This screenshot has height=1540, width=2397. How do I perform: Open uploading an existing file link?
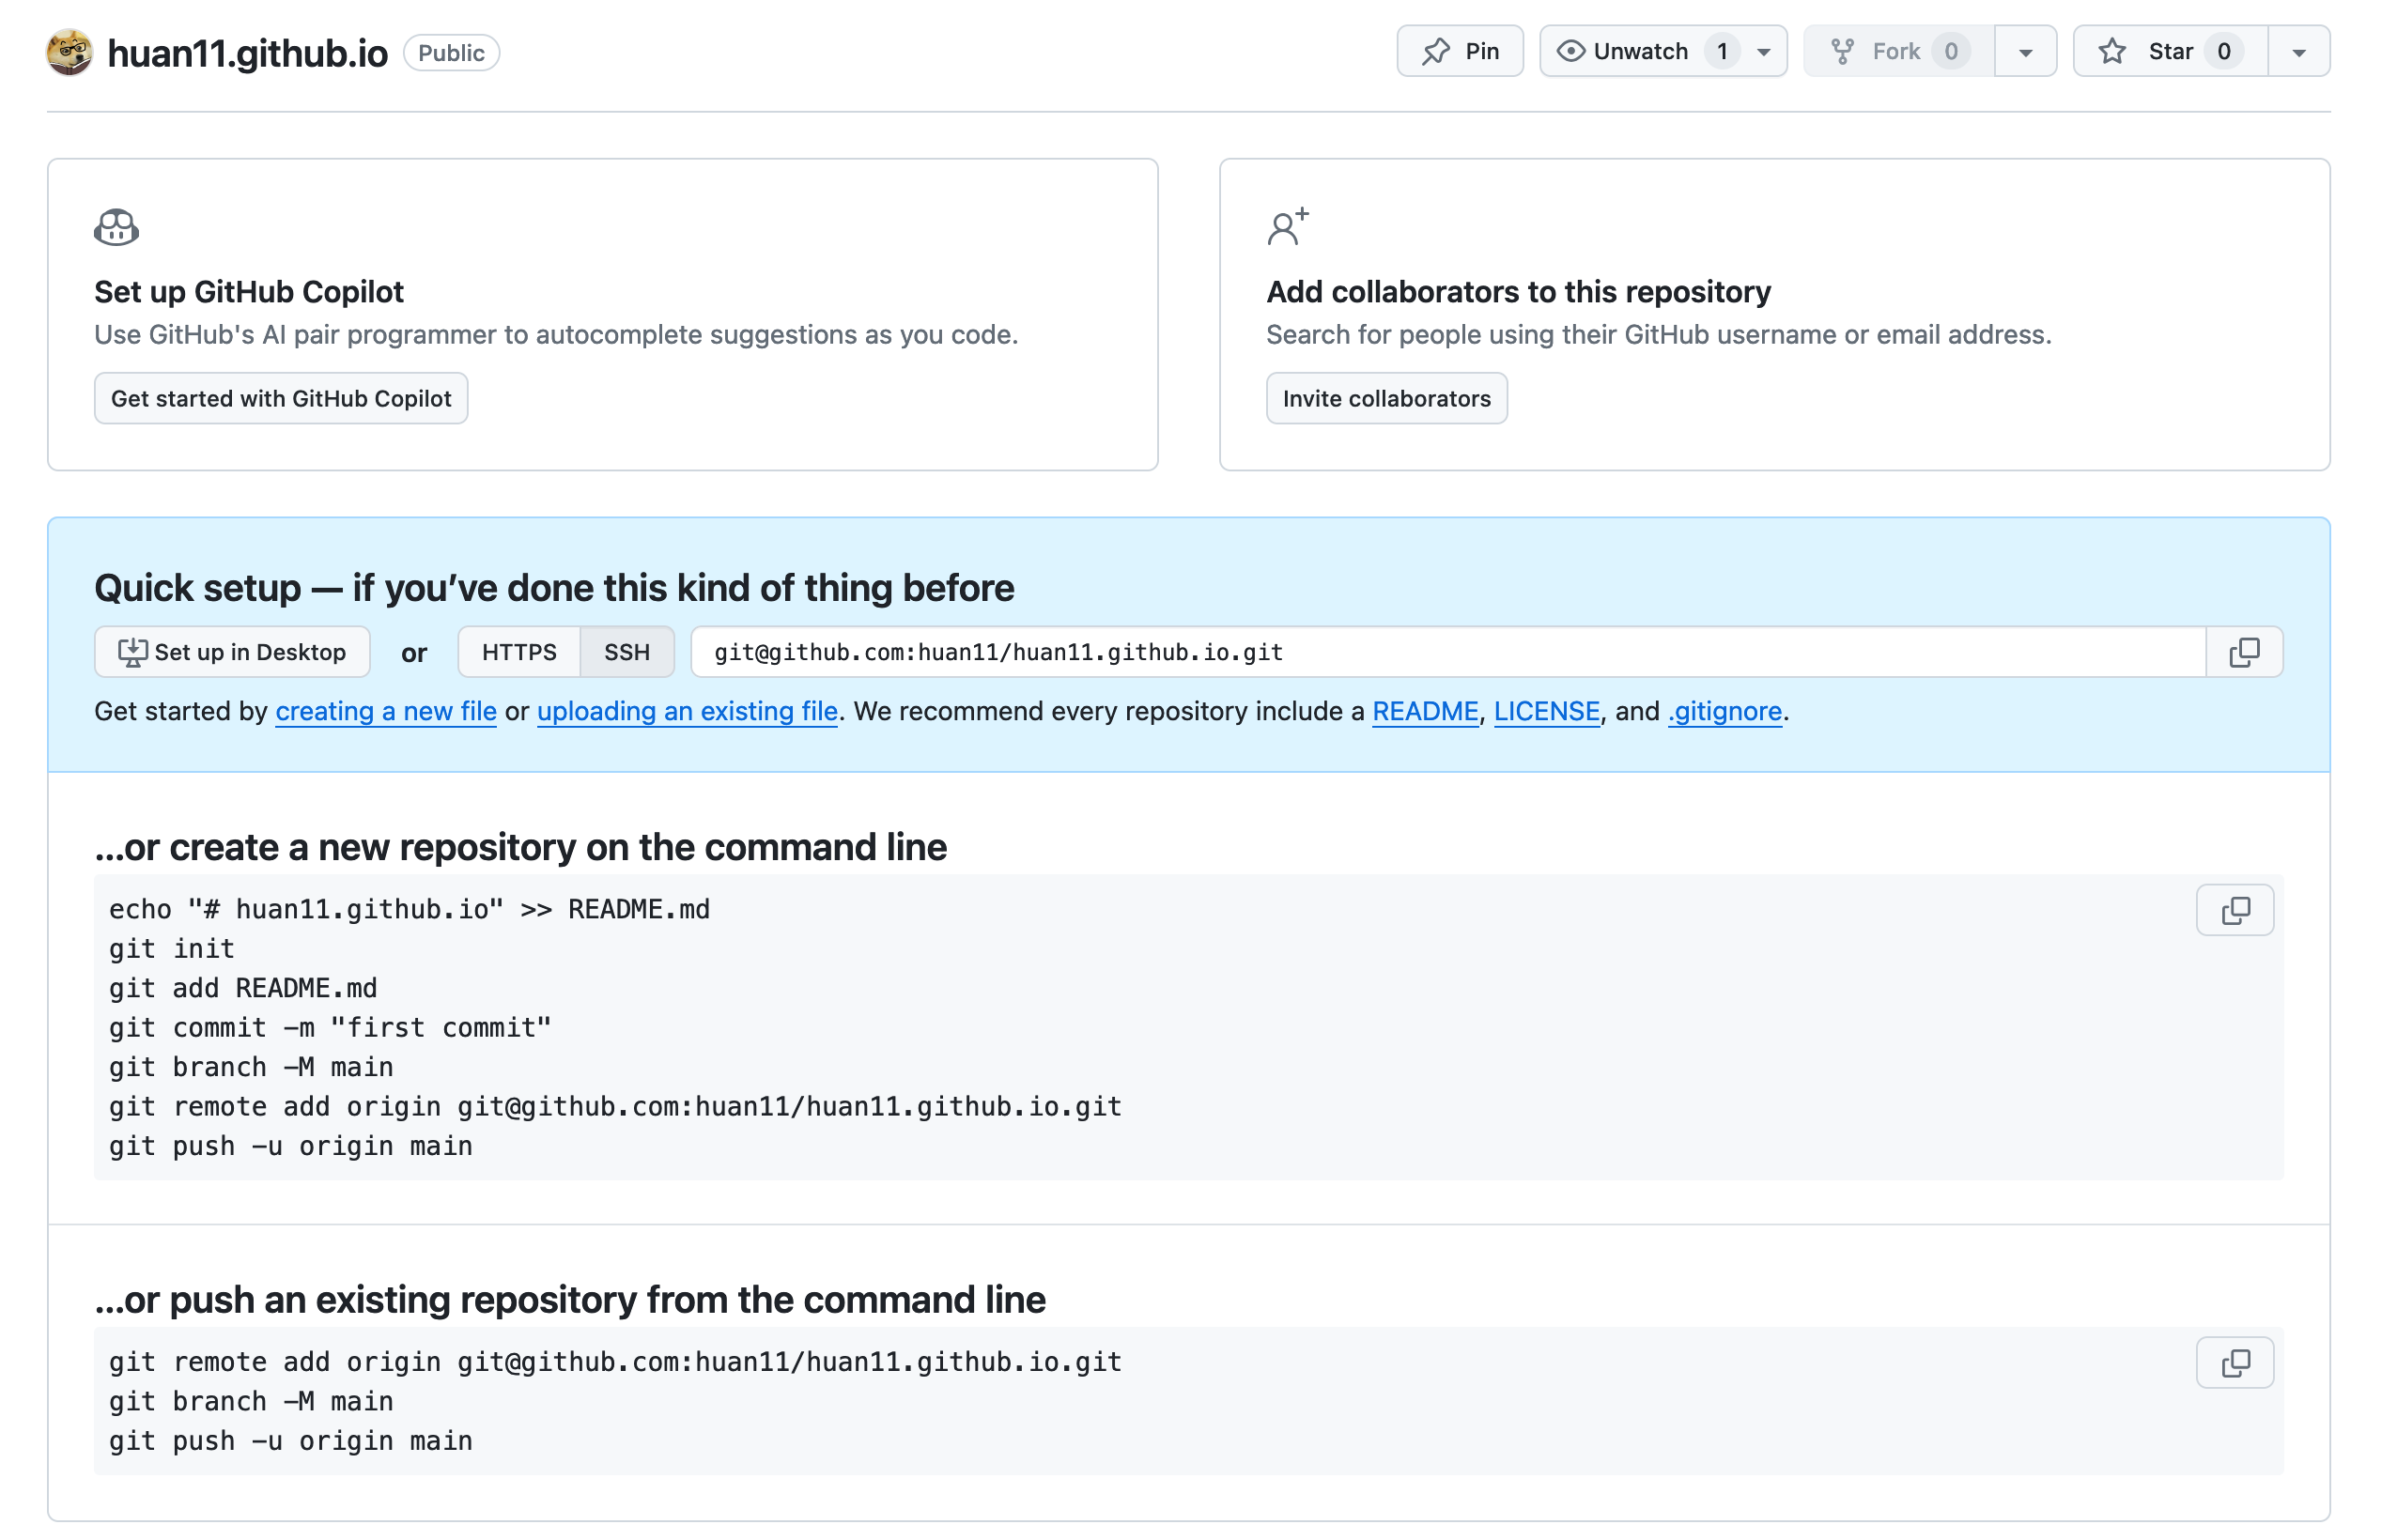[687, 711]
